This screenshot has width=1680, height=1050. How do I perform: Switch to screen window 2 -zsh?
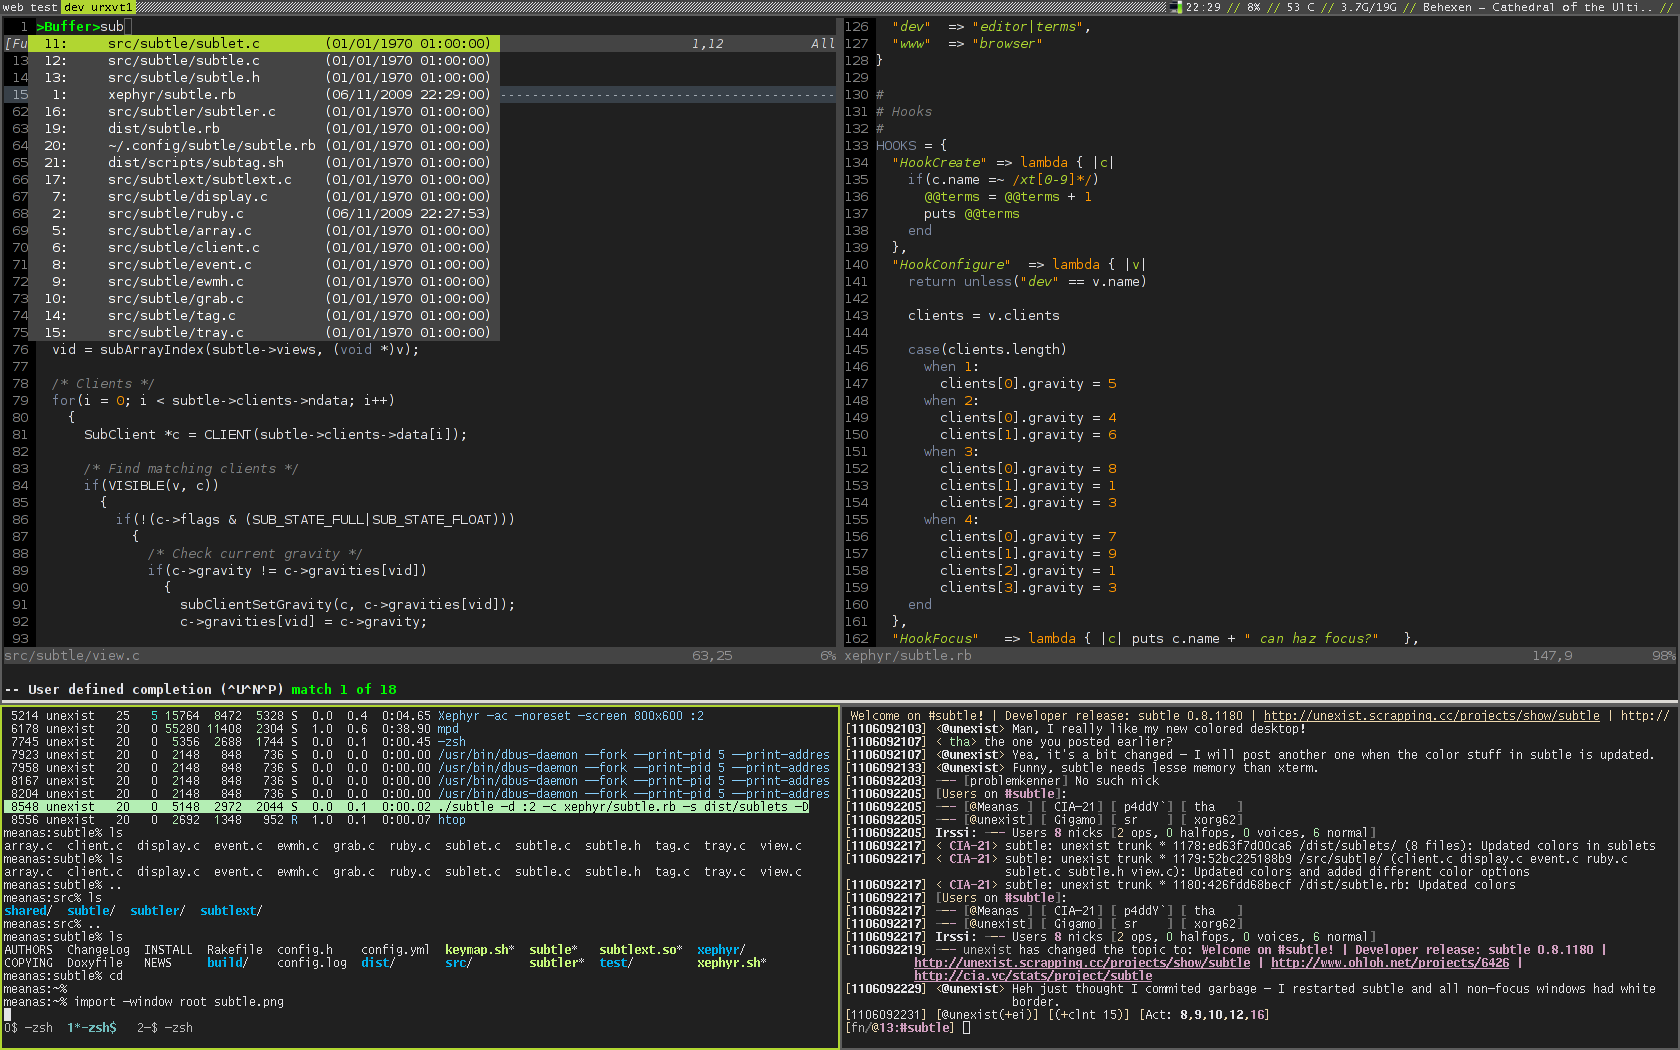point(164,1028)
